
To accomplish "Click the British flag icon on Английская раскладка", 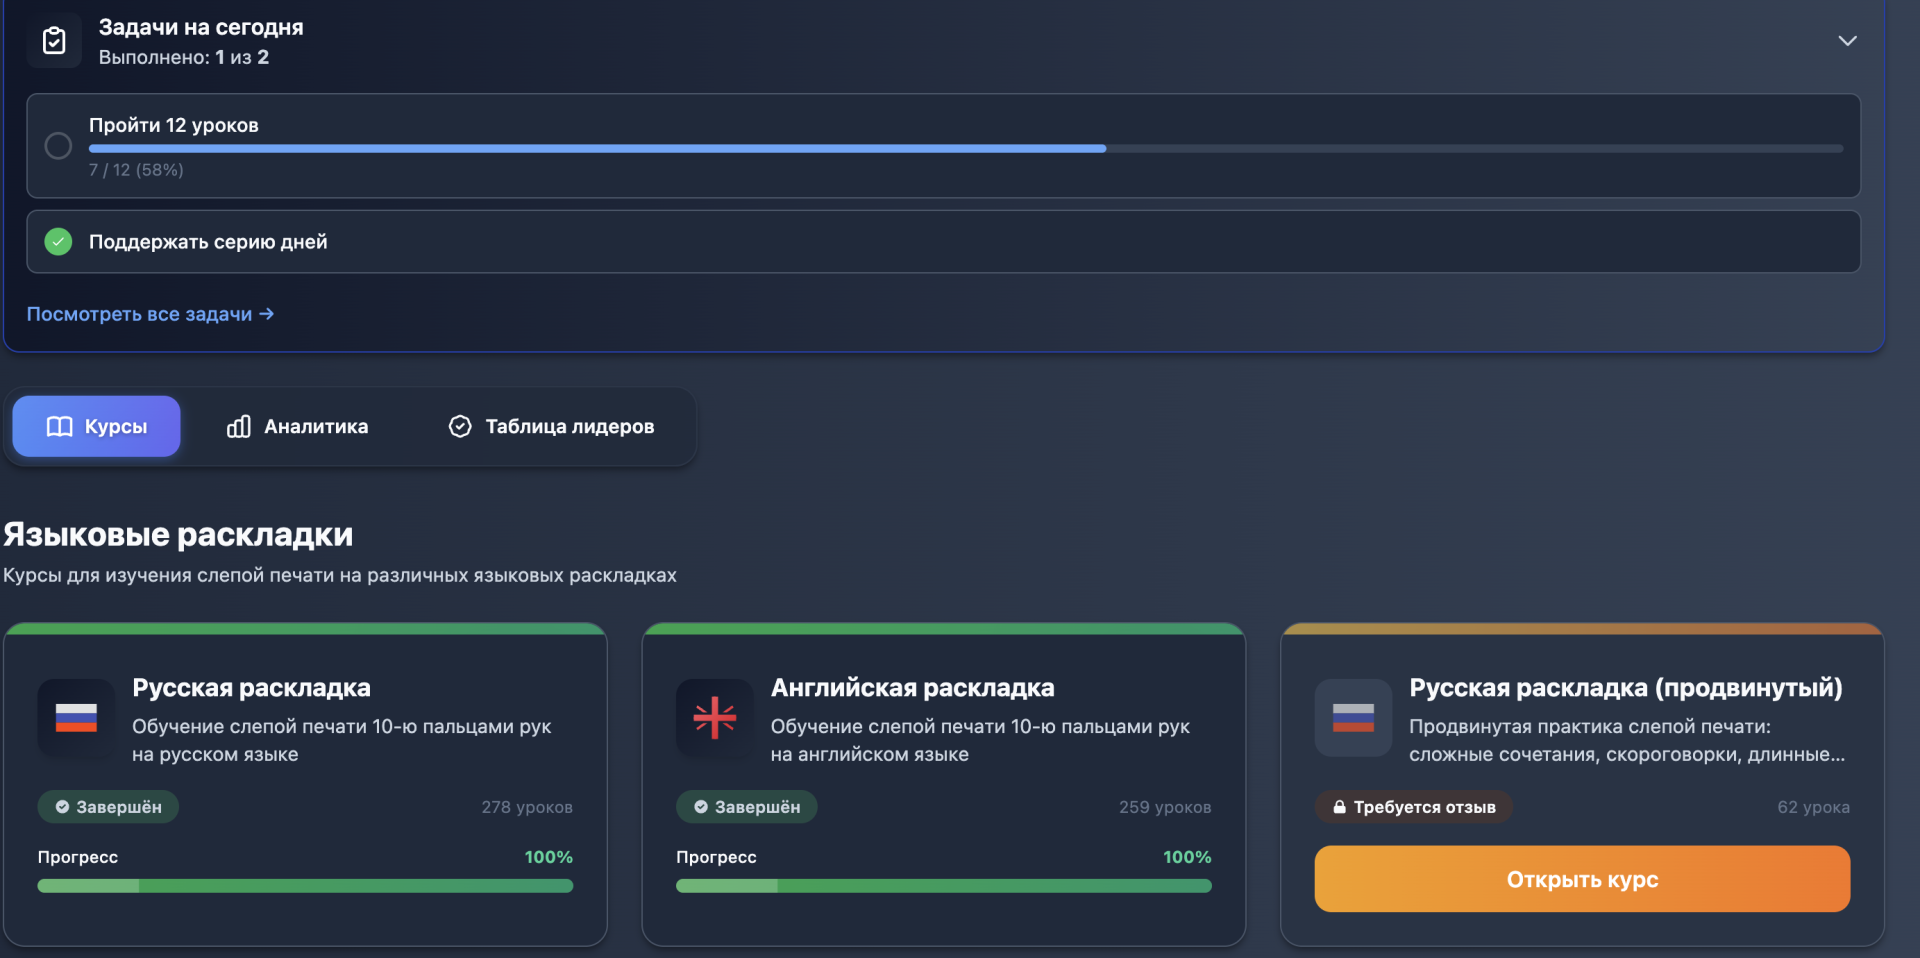I will [x=714, y=718].
